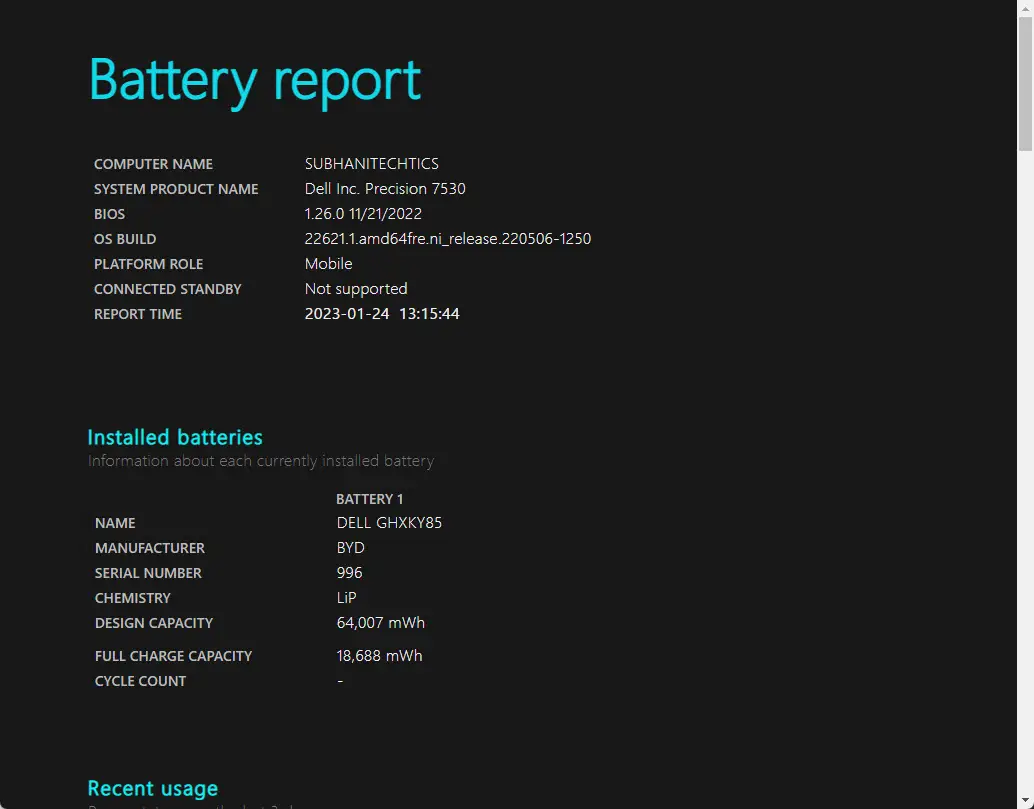This screenshot has width=1034, height=809.
Task: Click the 'DESIGN CAPACITY' label
Action: pyautogui.click(x=154, y=624)
